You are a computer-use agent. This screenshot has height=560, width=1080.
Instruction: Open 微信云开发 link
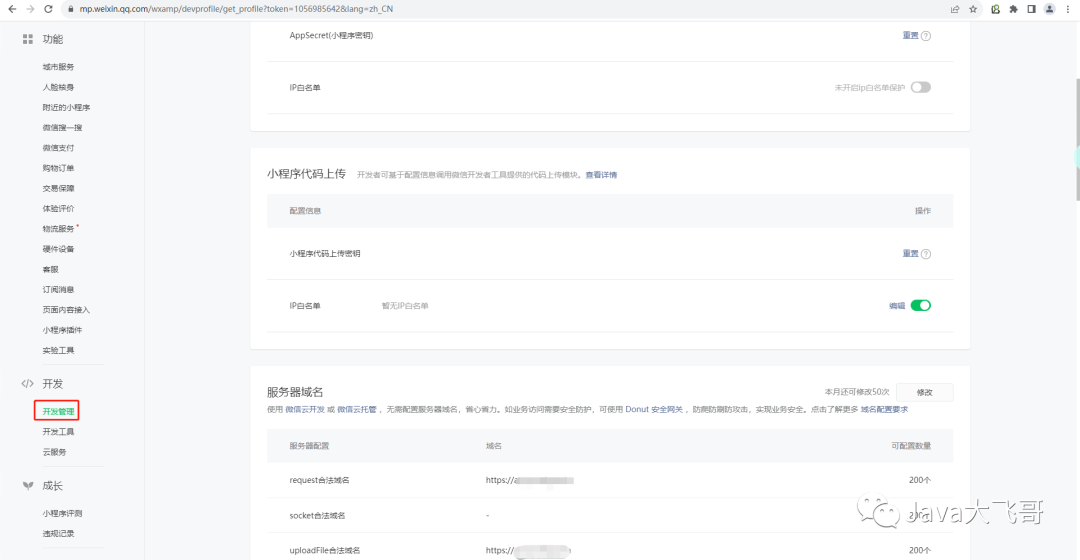[x=305, y=409]
